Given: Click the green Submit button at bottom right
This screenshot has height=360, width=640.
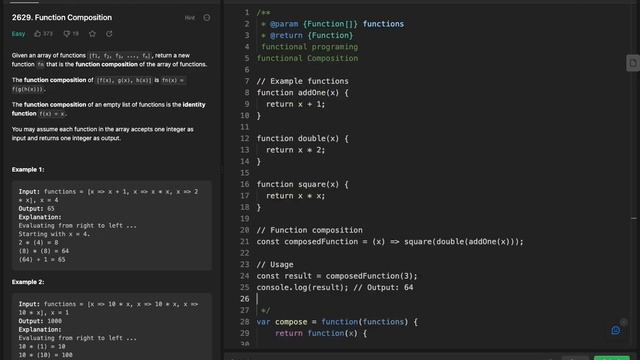Looking at the screenshot, I should click(x=611, y=358).
